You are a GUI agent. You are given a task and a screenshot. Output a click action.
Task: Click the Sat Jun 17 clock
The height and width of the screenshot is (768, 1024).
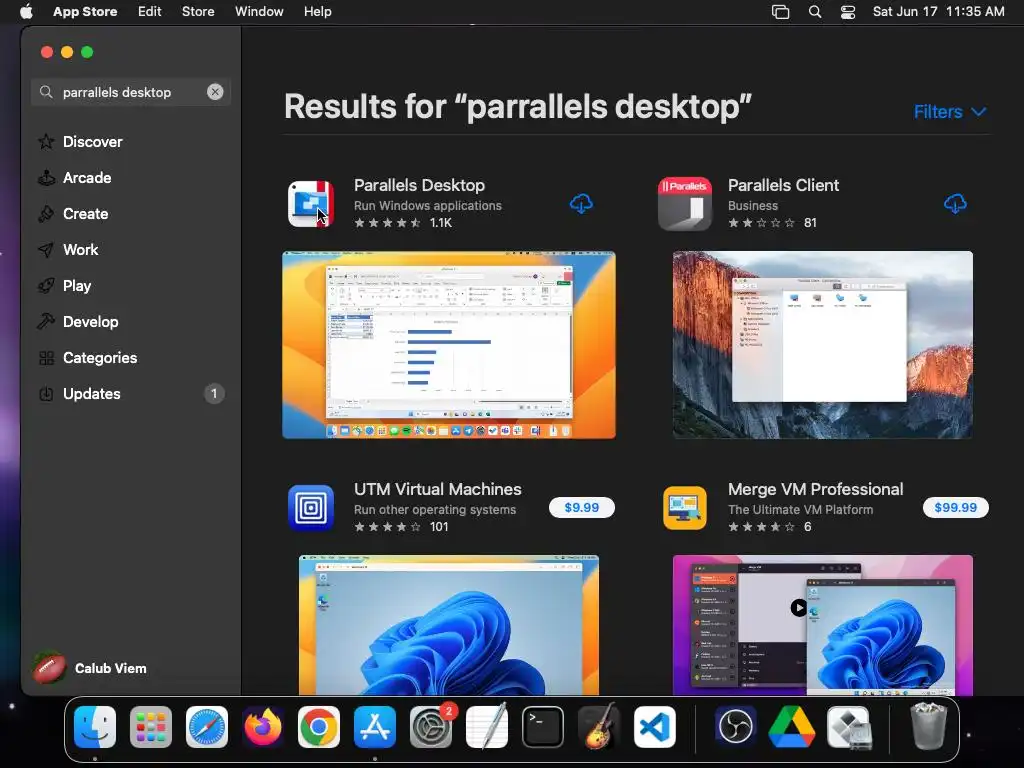pyautogui.click(x=938, y=12)
